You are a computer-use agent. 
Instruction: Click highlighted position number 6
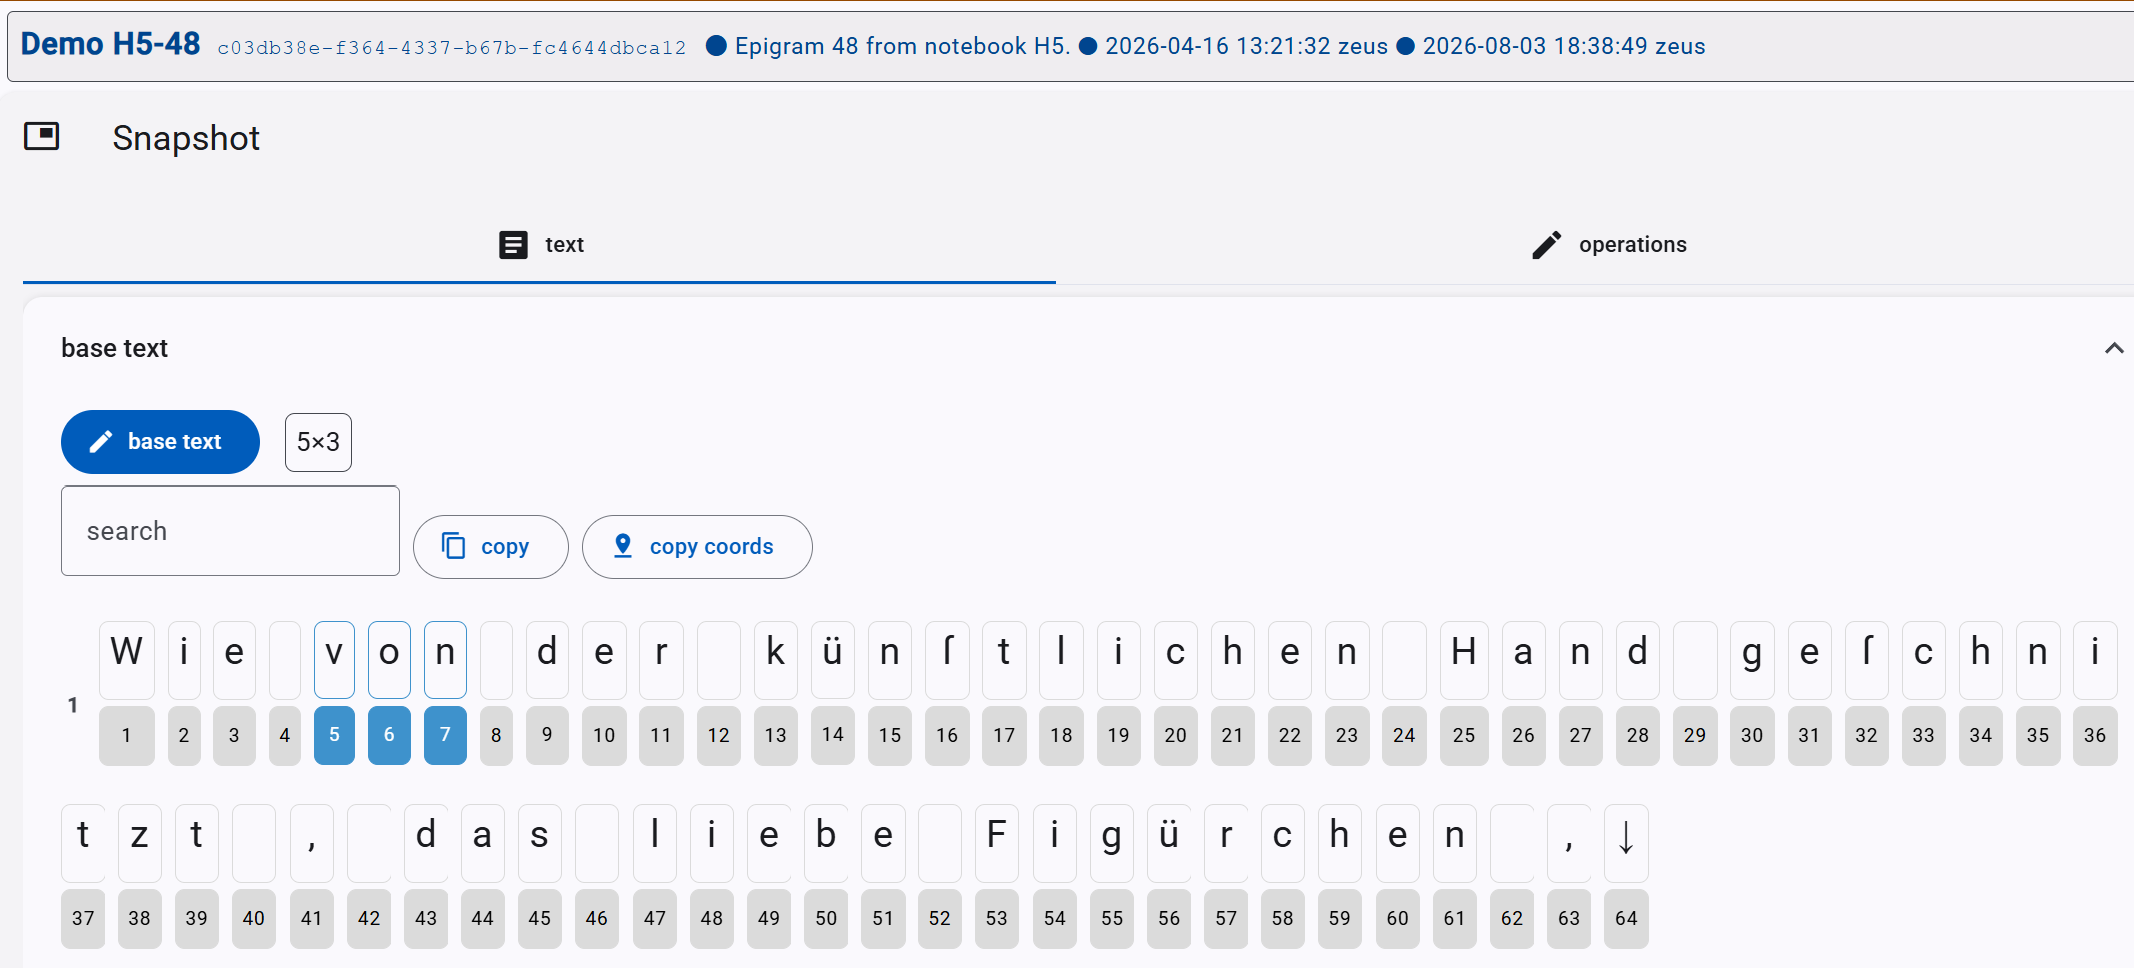[389, 735]
